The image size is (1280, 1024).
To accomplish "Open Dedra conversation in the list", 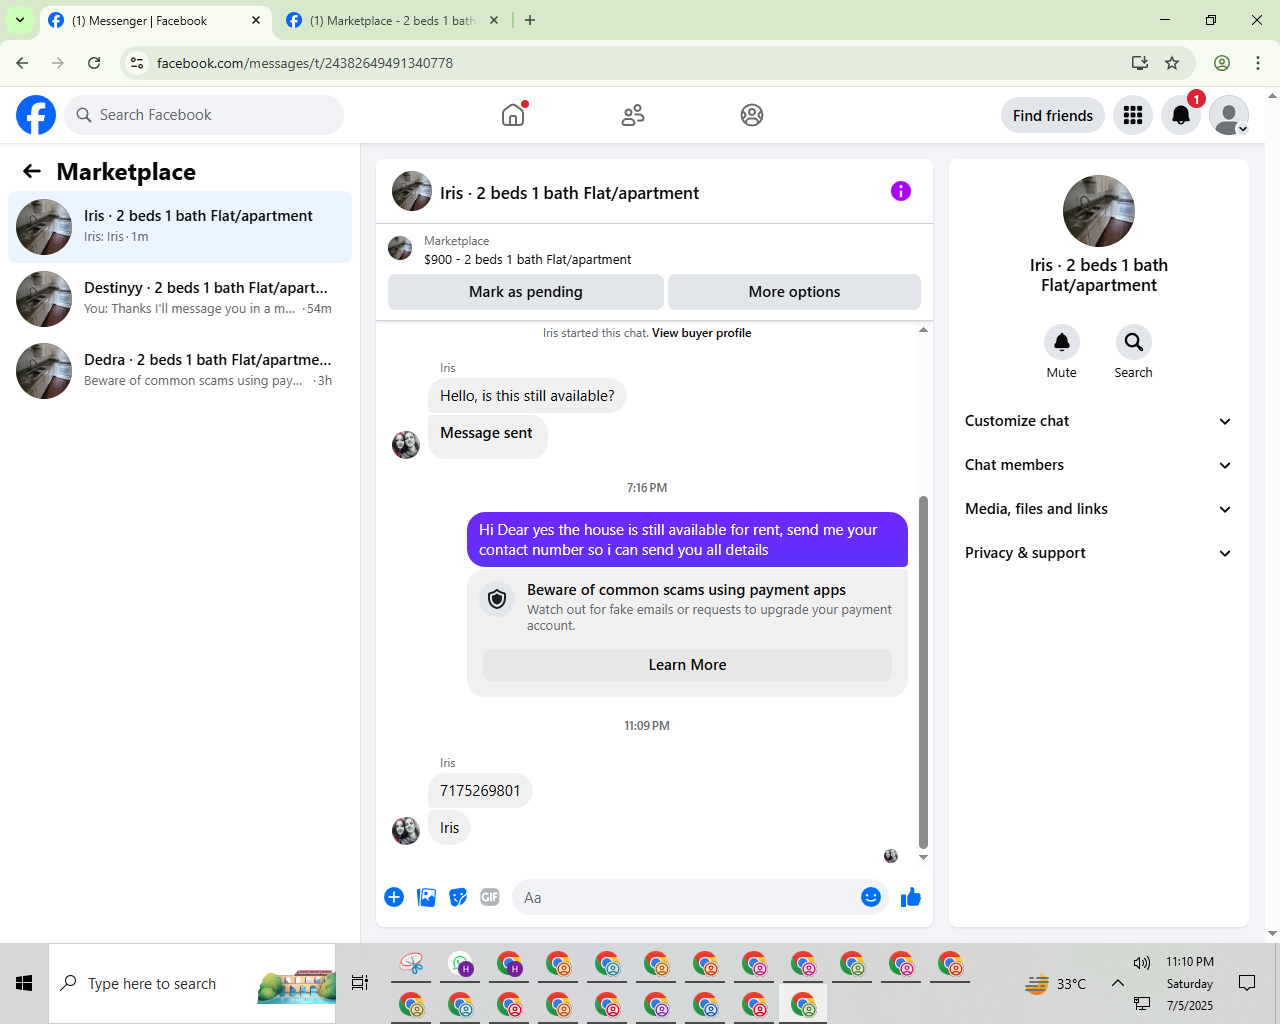I will [180, 371].
